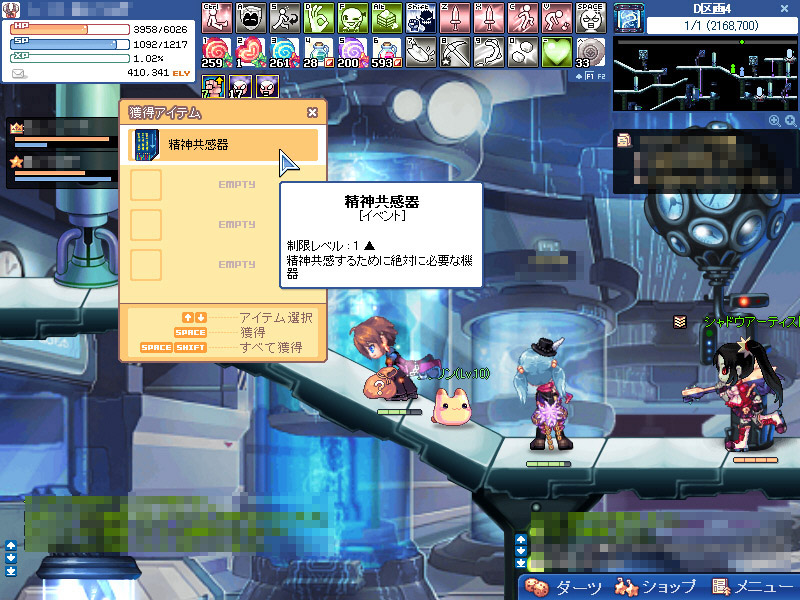
Task: Use the stones skill in slot 0
Action: (523, 52)
